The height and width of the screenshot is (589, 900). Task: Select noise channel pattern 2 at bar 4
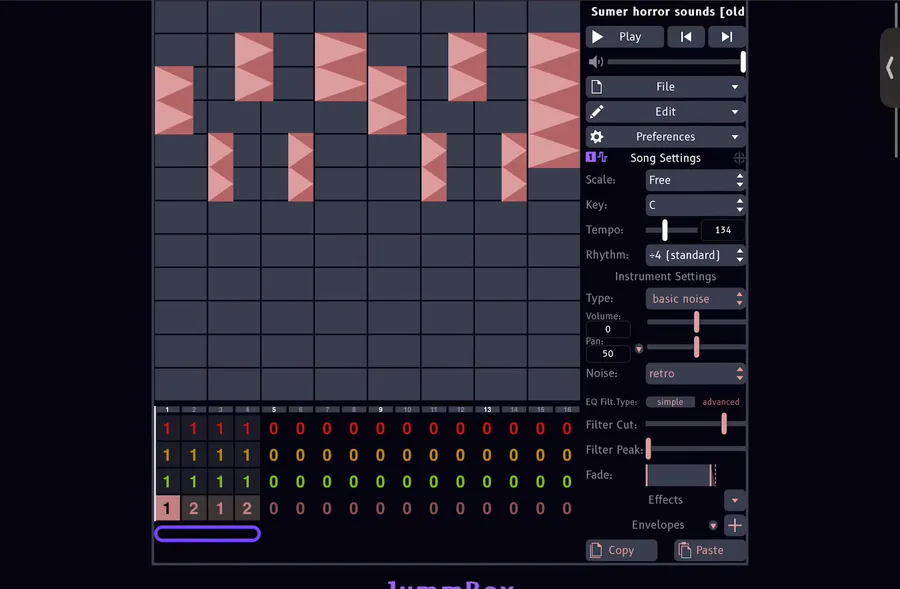(x=247, y=508)
